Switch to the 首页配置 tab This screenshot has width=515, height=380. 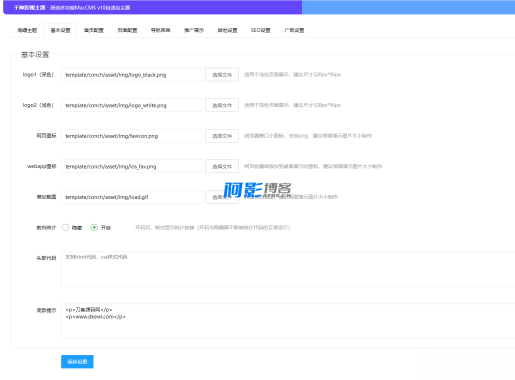tap(94, 30)
